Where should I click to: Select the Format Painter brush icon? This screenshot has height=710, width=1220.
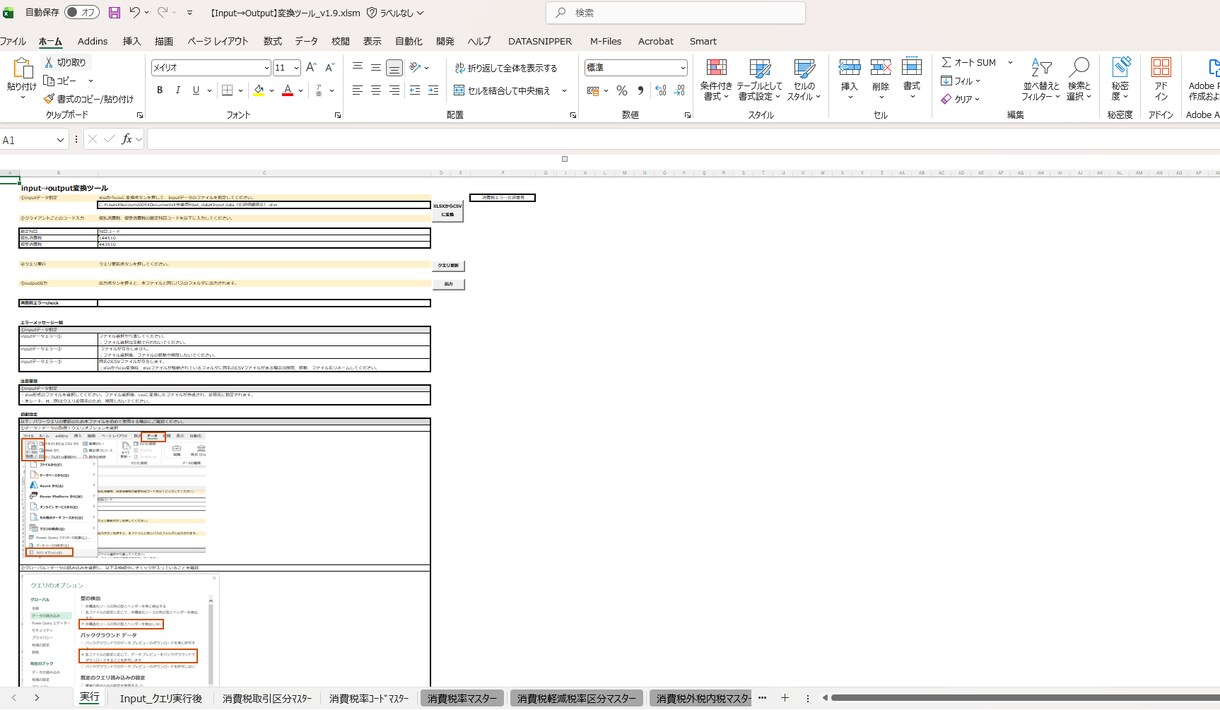coord(49,99)
